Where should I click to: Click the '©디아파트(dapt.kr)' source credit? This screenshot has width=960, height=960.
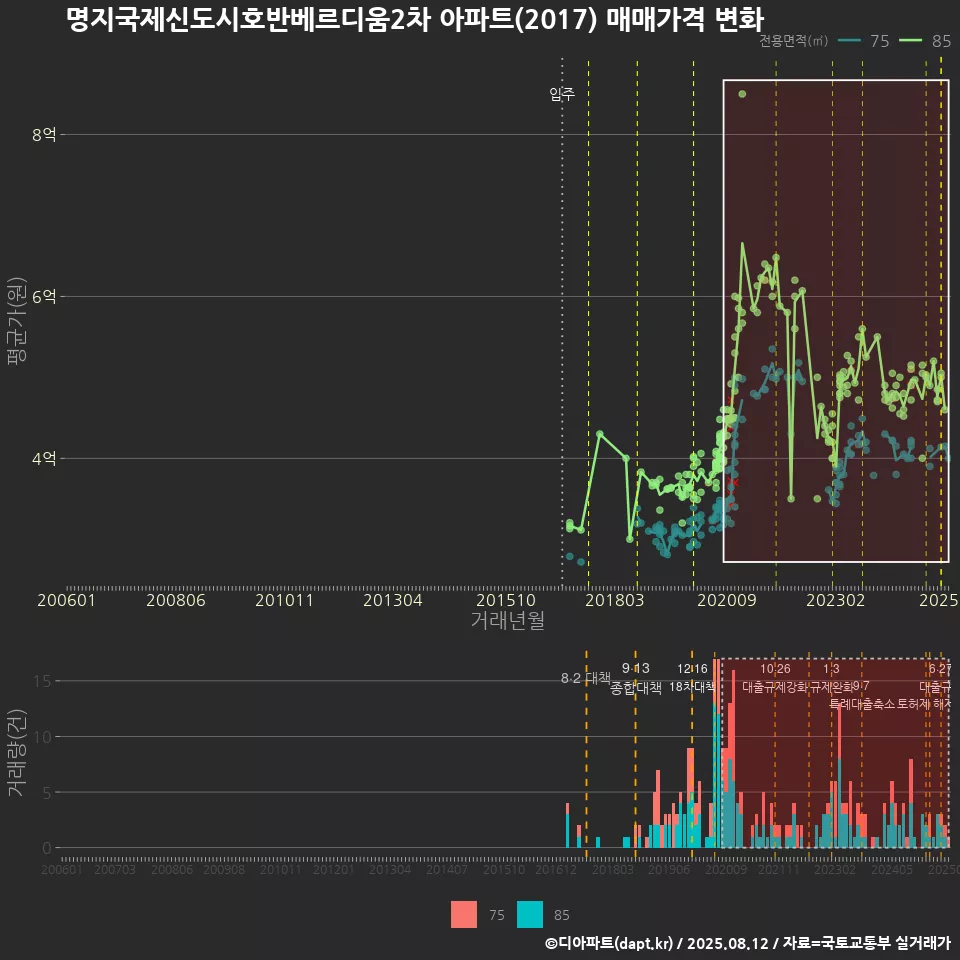[609, 943]
